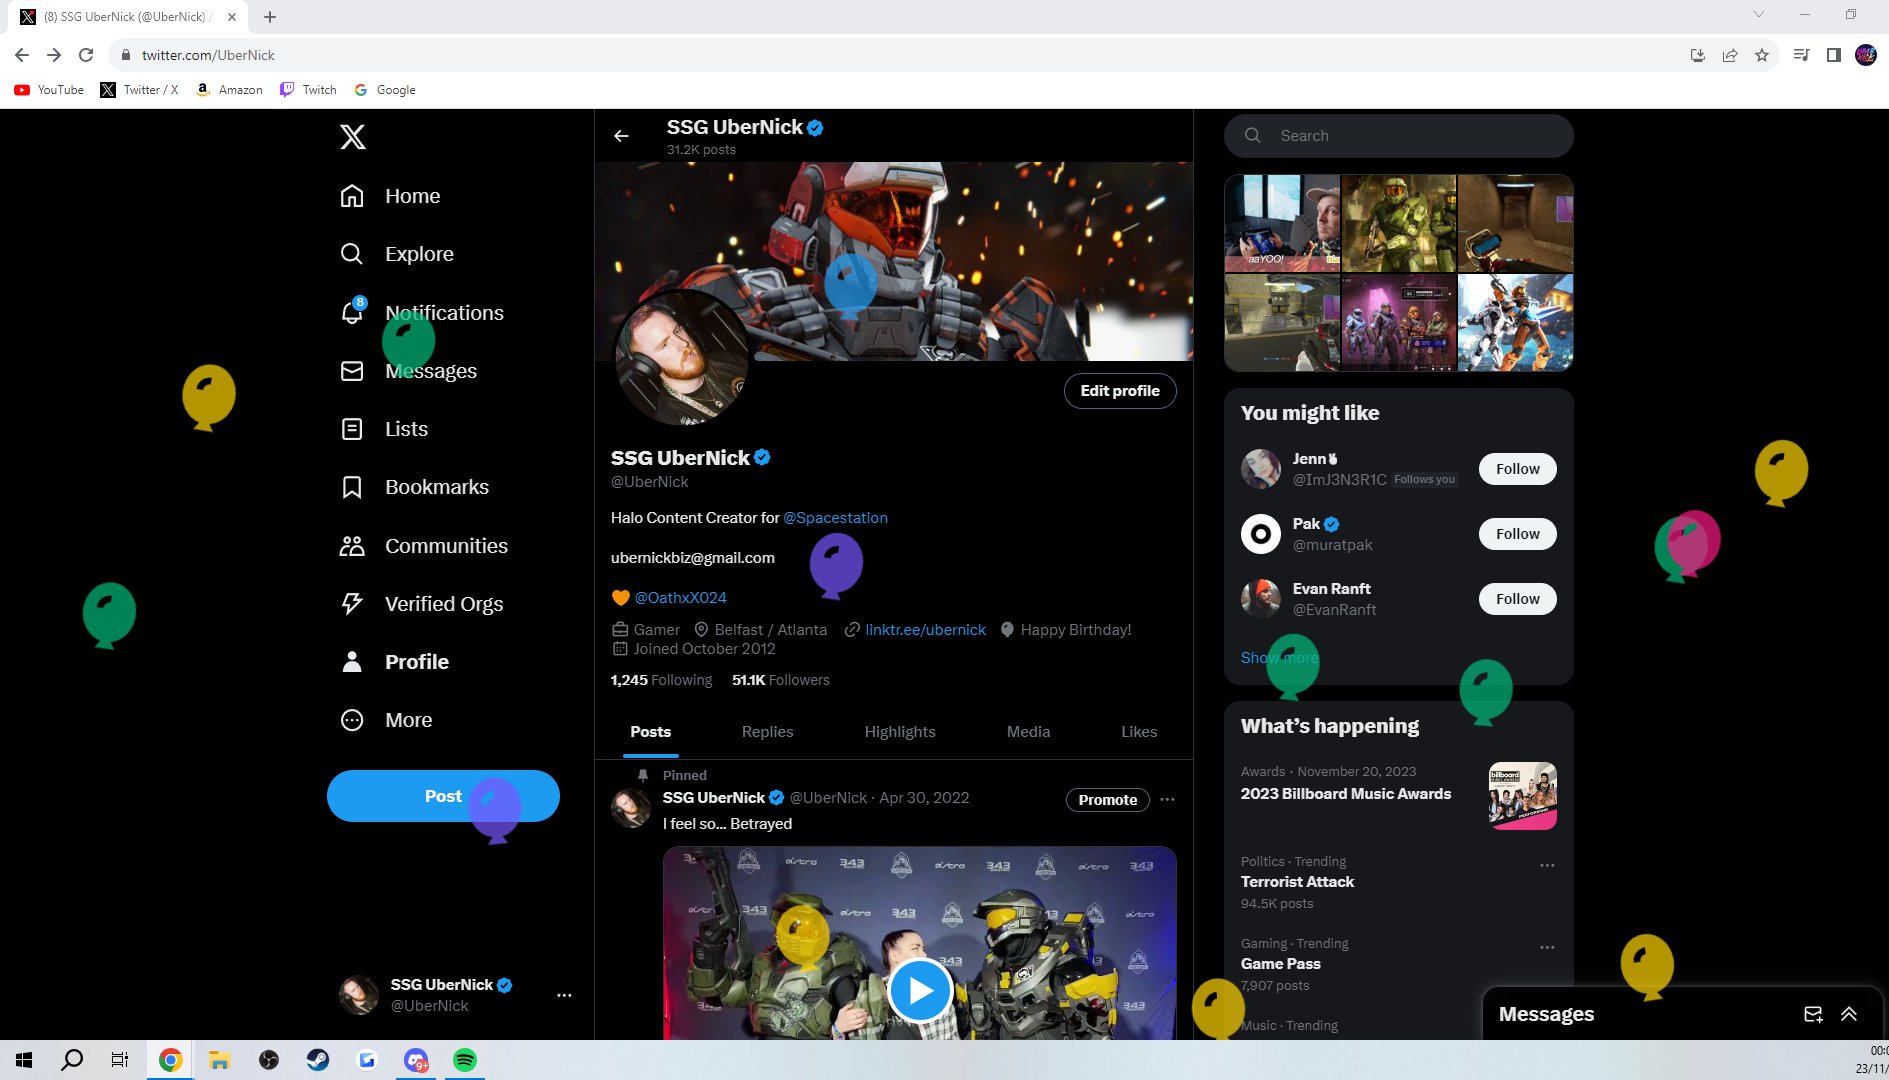View the 1,245 Following list
This screenshot has height=1080, width=1889.
(661, 680)
